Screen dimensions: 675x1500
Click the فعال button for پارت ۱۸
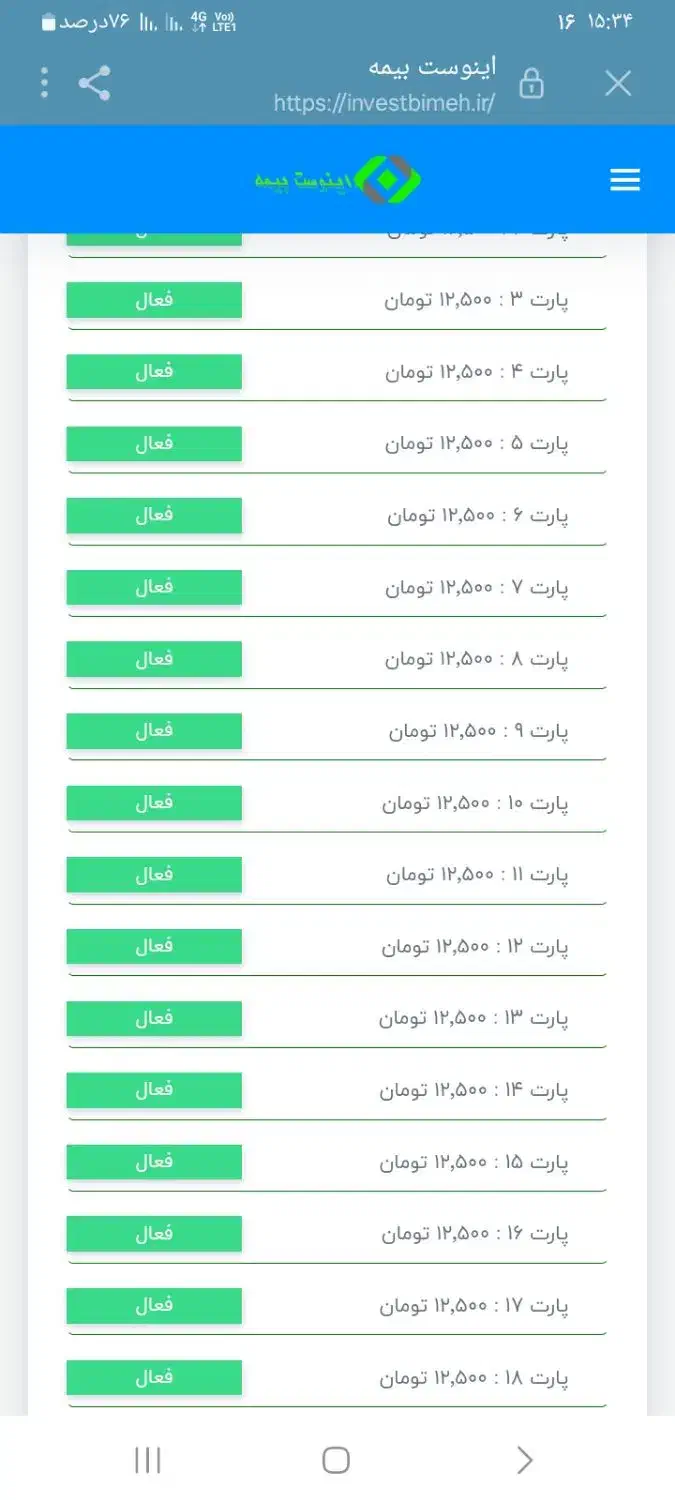154,1377
